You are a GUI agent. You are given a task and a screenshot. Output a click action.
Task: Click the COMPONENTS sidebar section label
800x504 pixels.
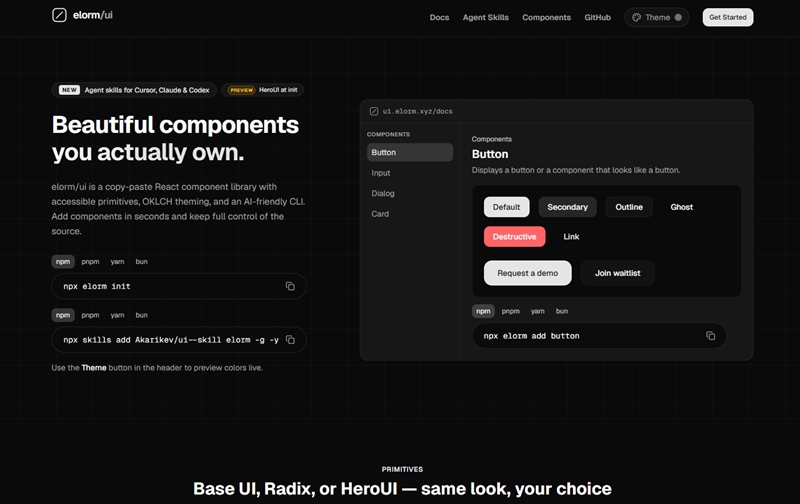(388, 134)
